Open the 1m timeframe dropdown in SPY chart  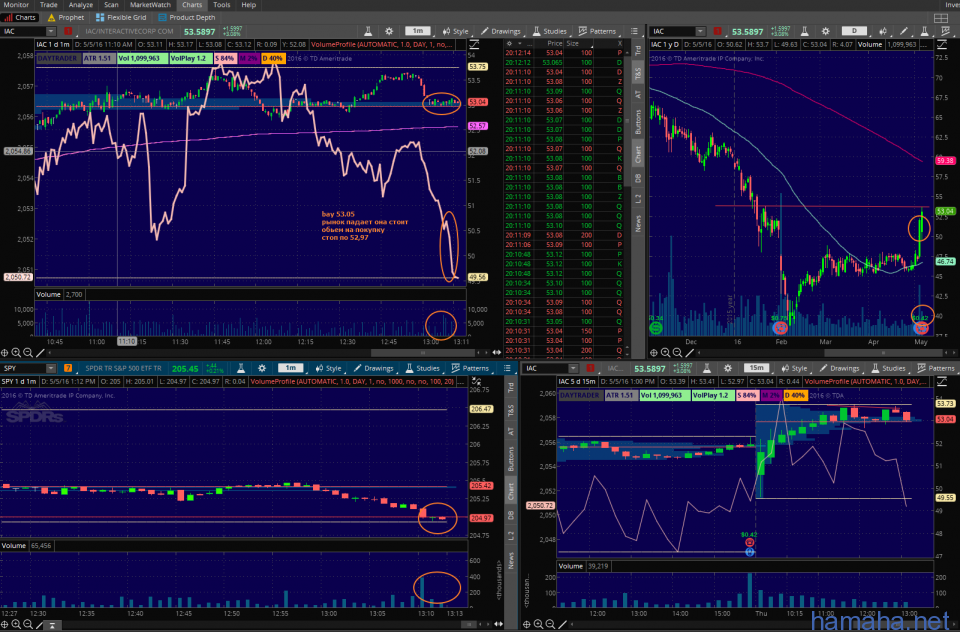[290, 367]
